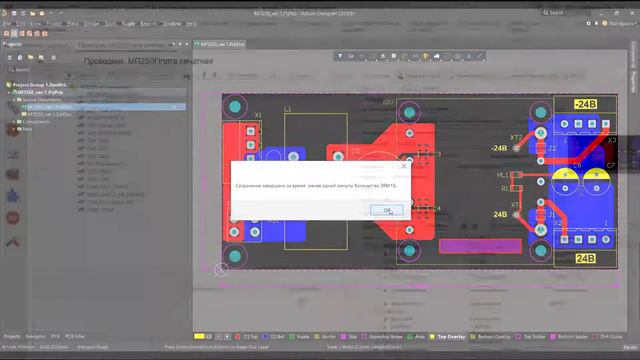Screen dimensions: 640x360
Task: Select the interactive routing tool in Active Bar
Action: (404, 56)
